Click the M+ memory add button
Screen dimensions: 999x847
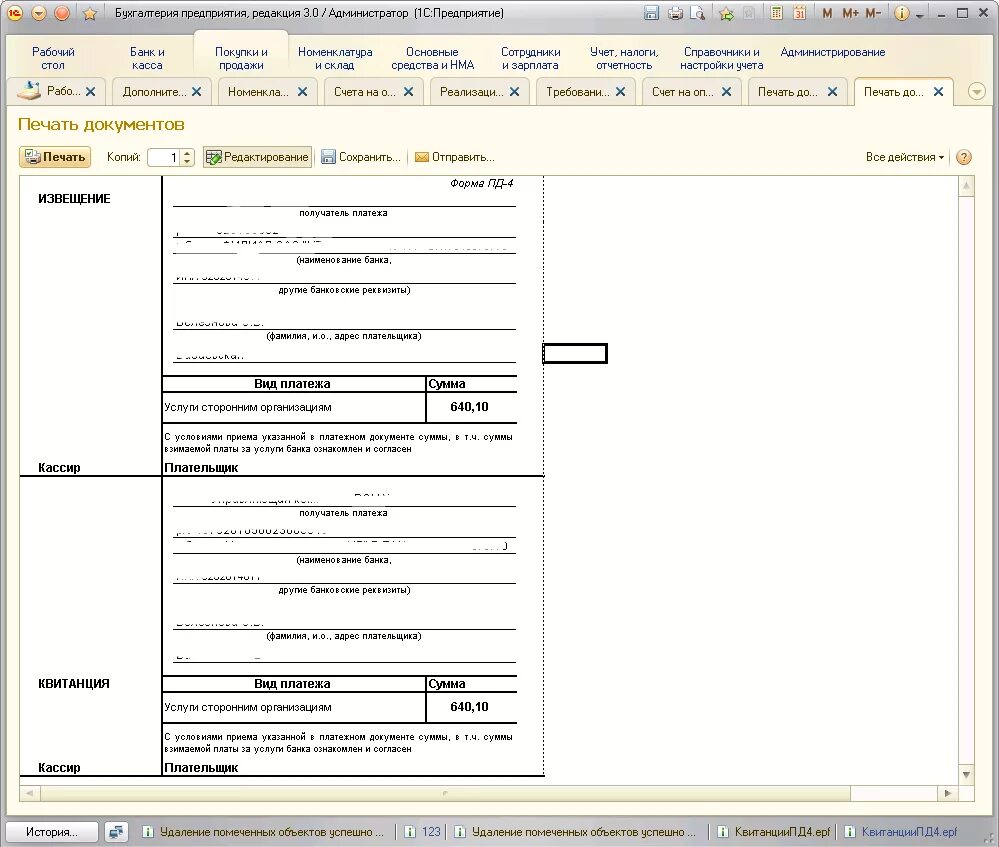coord(850,13)
